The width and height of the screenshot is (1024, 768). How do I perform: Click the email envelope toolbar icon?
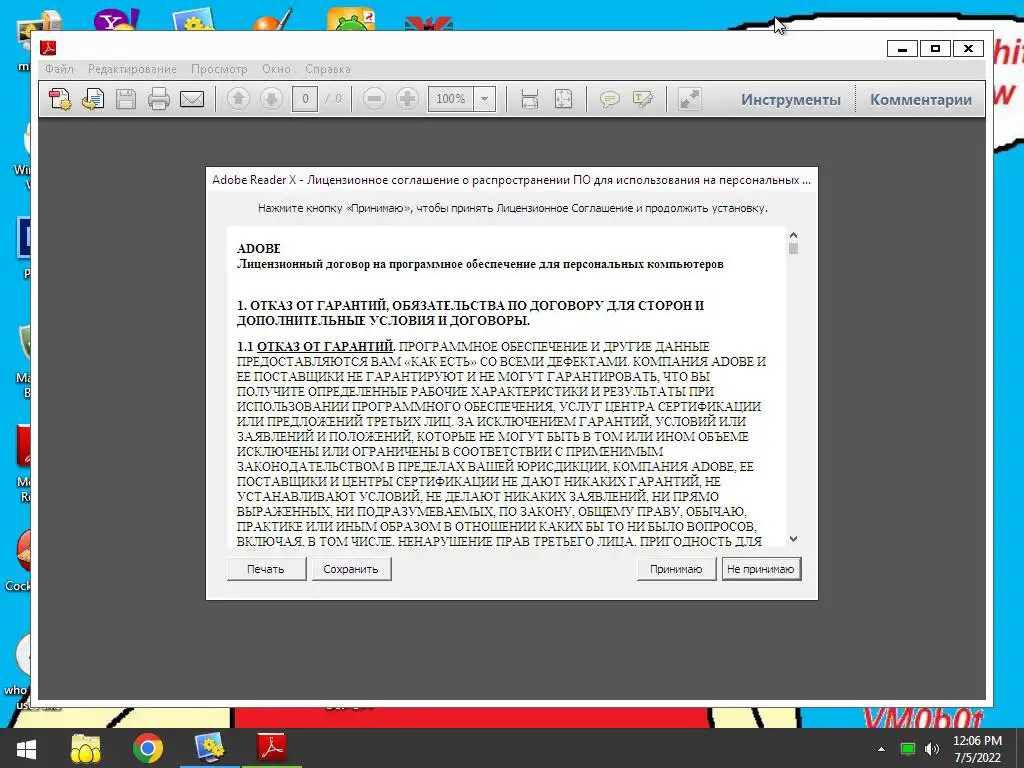(x=192, y=99)
